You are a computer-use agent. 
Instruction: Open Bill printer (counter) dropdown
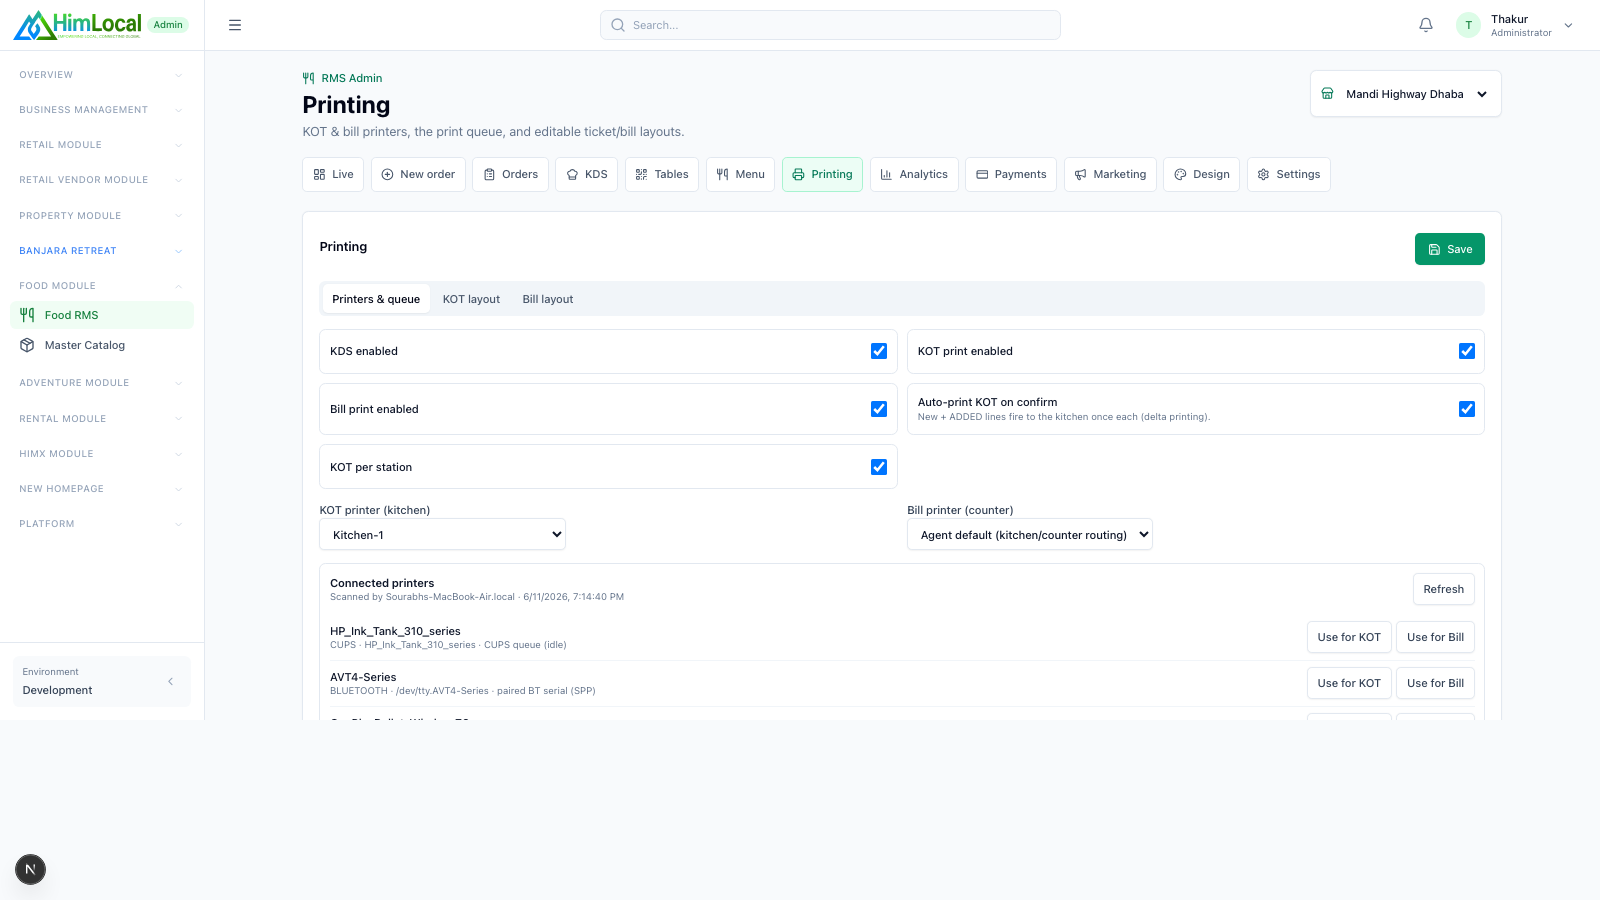(1030, 535)
